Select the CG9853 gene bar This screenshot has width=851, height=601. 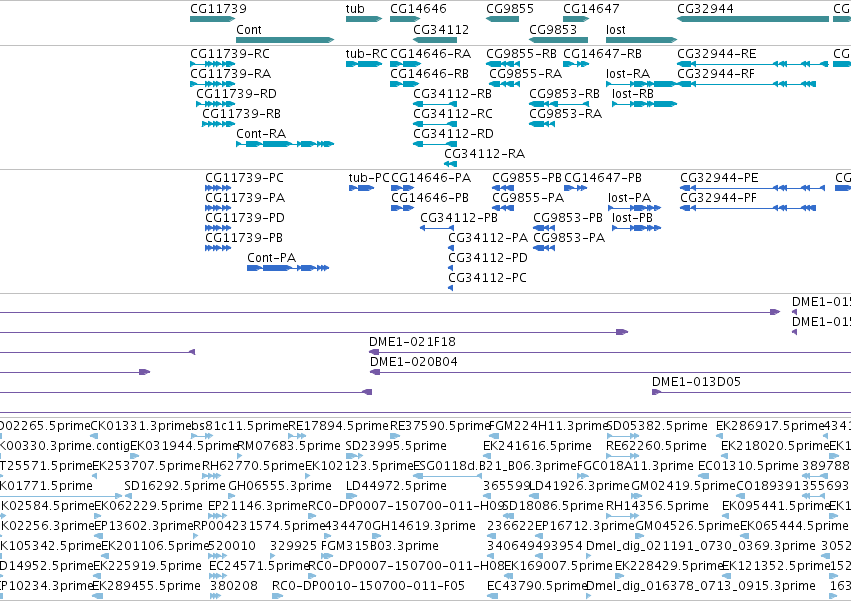558,40
